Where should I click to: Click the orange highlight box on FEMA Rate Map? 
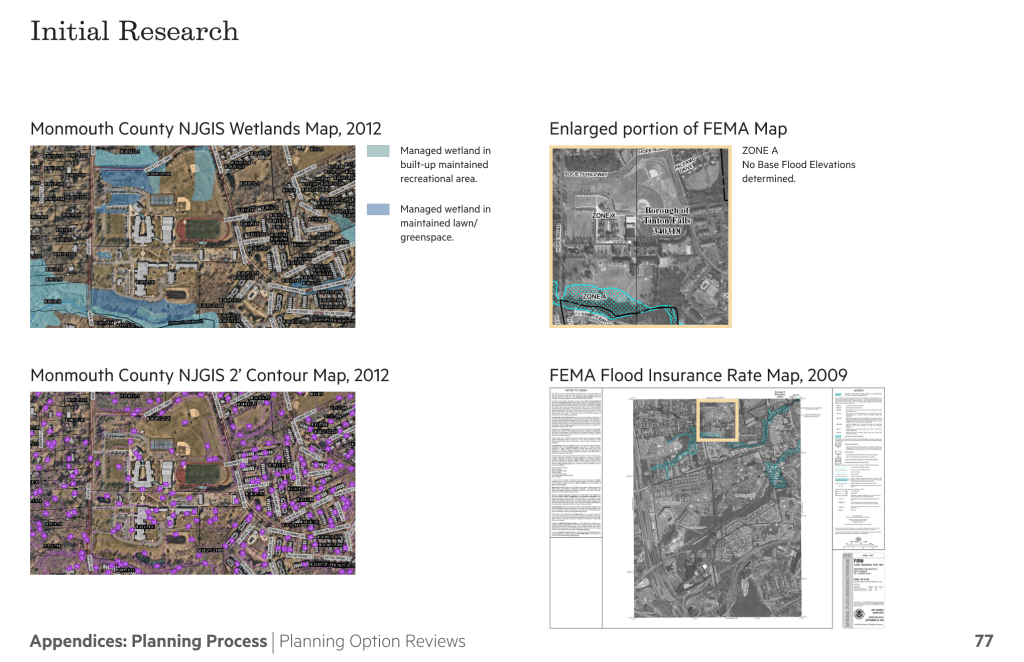click(716, 420)
